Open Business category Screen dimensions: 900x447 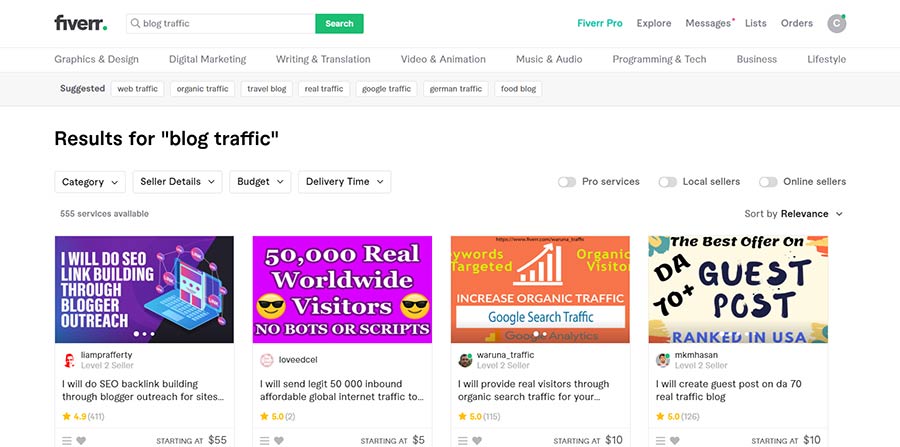757,59
